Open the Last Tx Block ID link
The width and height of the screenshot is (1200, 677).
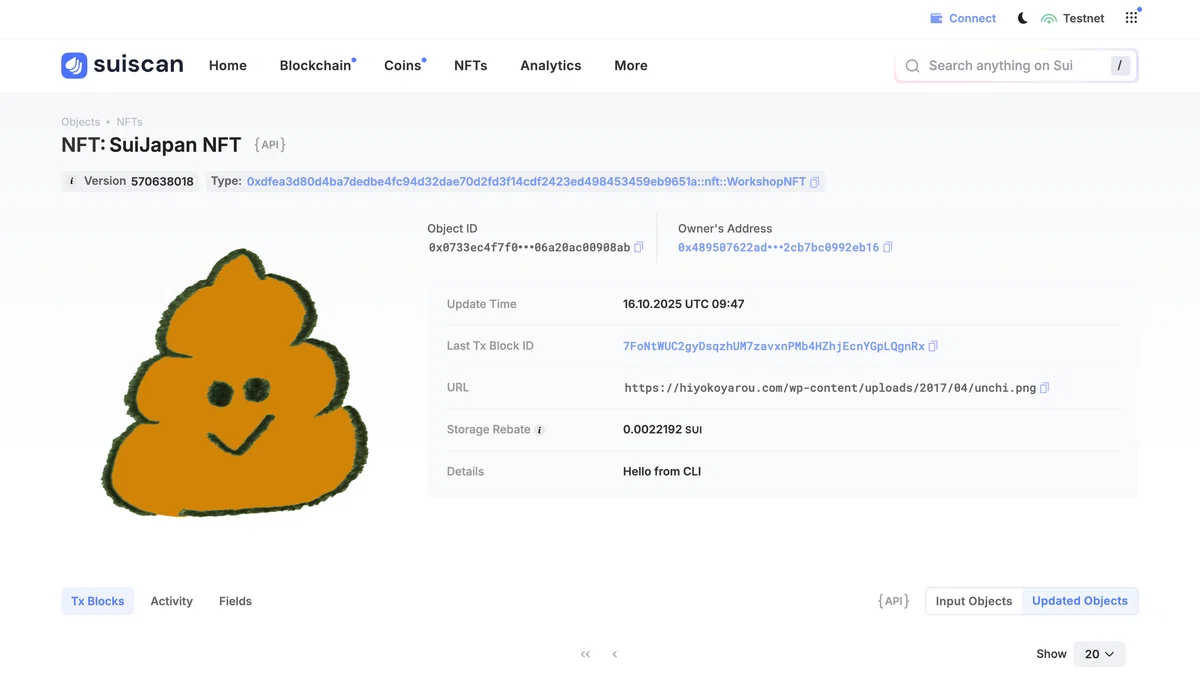point(774,346)
